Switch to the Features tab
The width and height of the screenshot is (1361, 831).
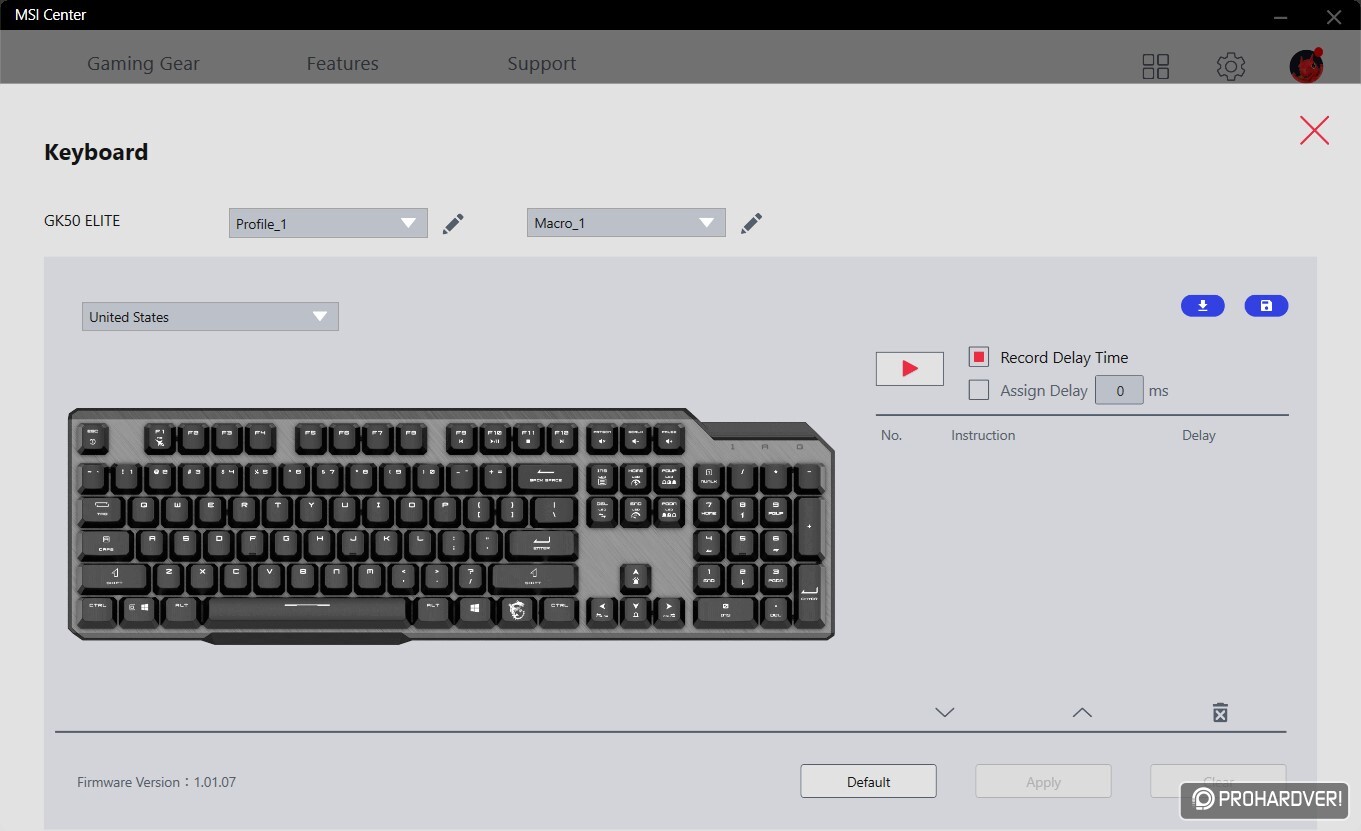coord(342,63)
